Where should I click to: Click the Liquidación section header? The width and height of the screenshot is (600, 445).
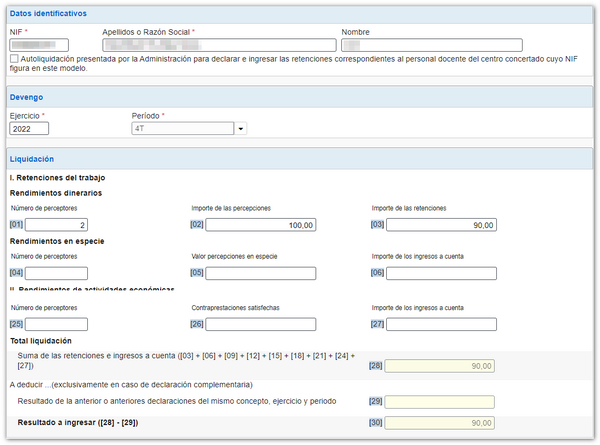tap(31, 159)
